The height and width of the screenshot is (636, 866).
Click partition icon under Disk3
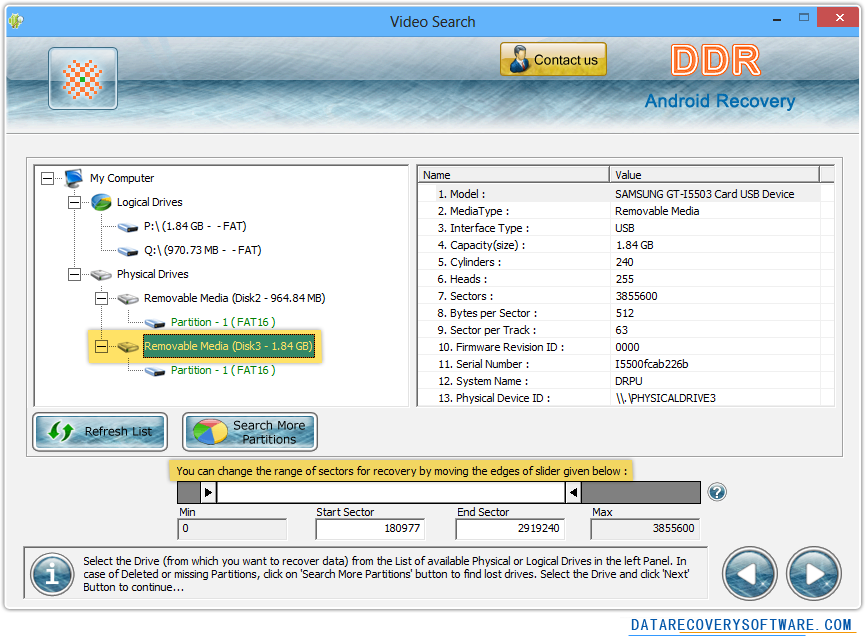(155, 371)
